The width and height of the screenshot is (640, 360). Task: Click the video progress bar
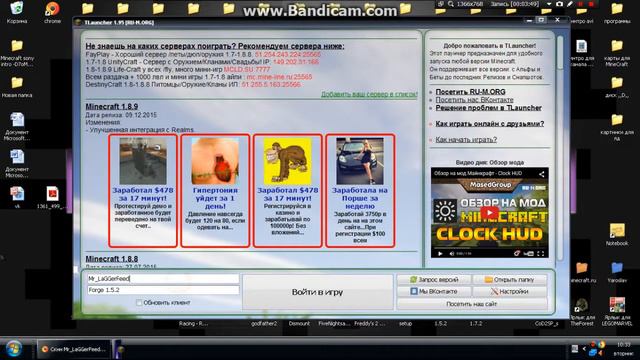[x=489, y=247]
